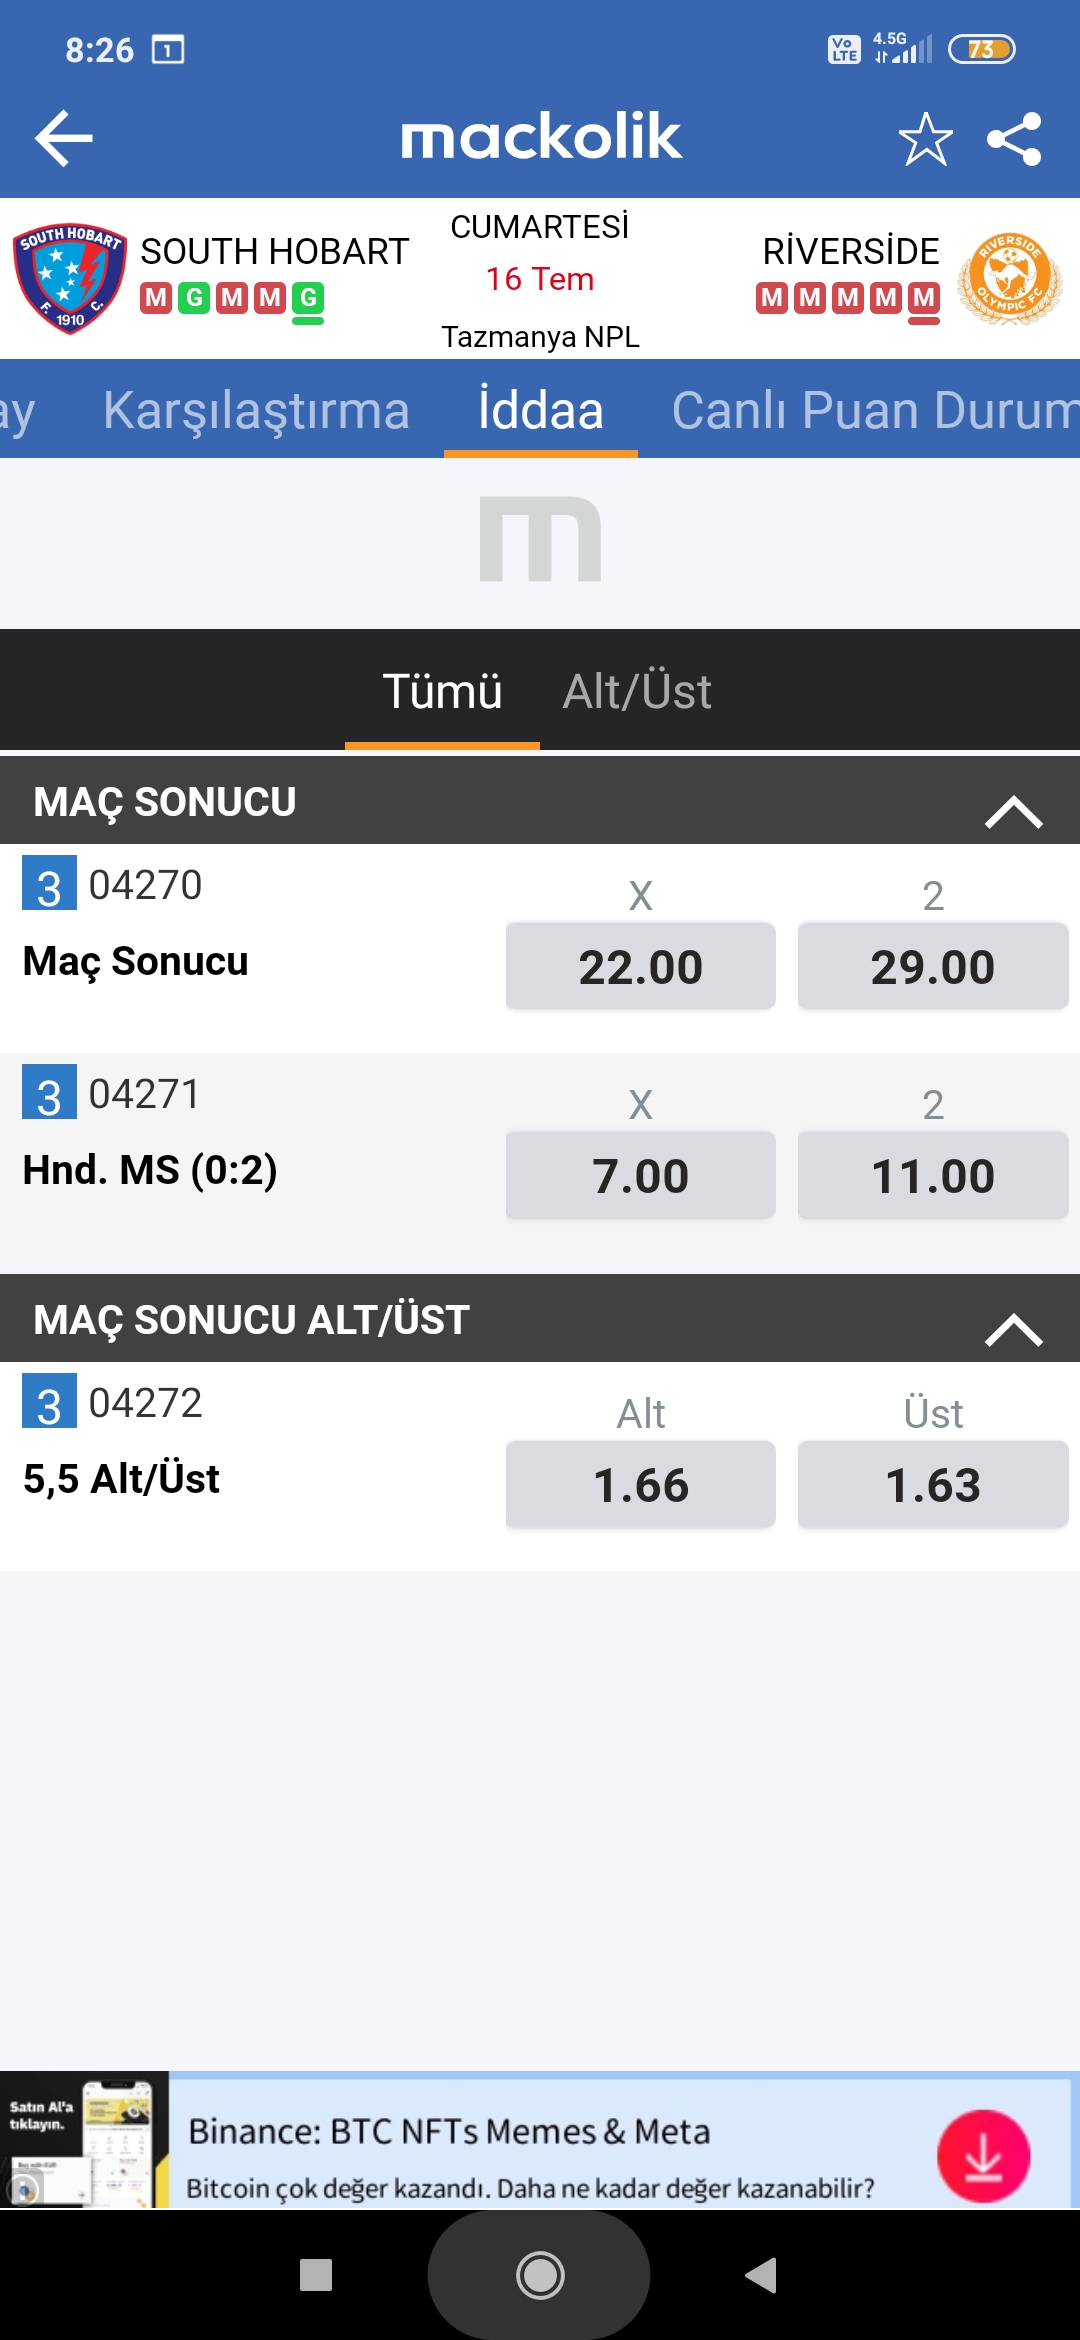Open the Canlı Puan Durumu tab
The height and width of the screenshot is (2340, 1080).
(x=875, y=410)
